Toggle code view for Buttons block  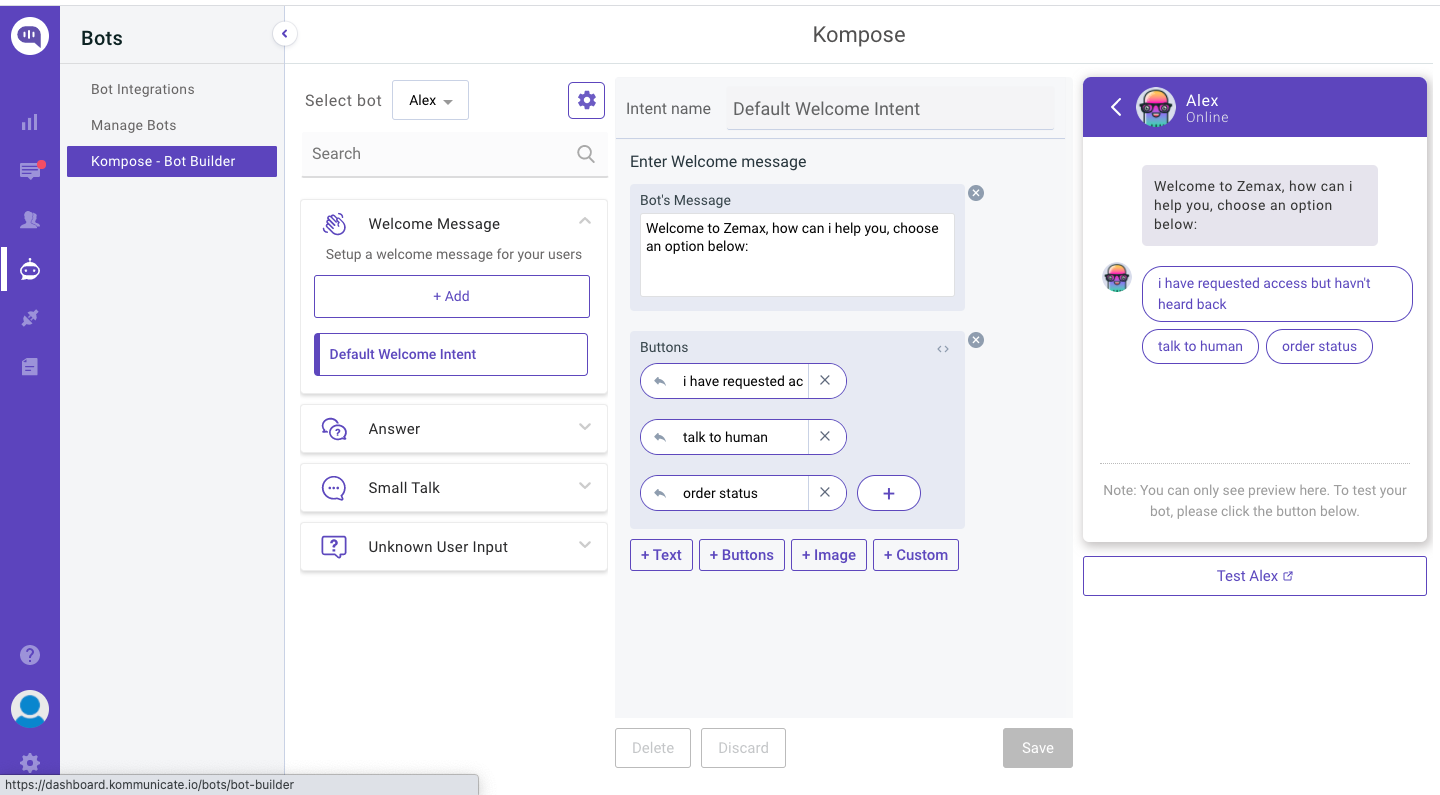943,349
